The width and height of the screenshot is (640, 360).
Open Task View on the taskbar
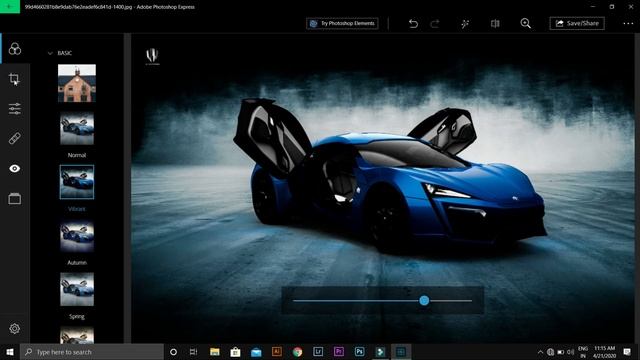tap(193, 352)
